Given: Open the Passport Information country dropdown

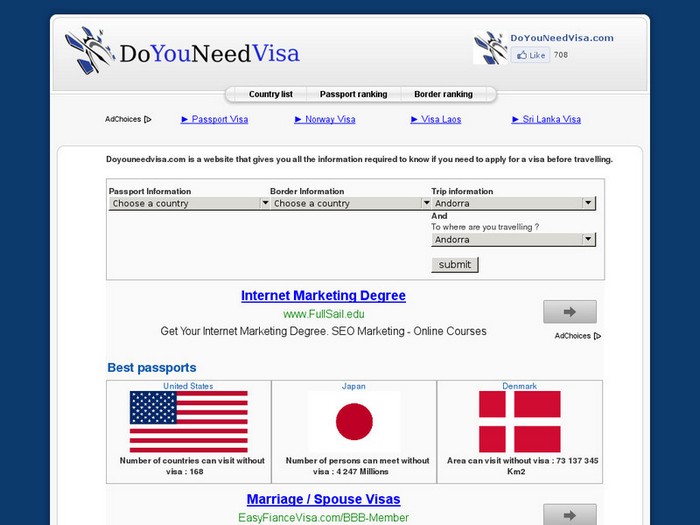Looking at the screenshot, I should [189, 203].
